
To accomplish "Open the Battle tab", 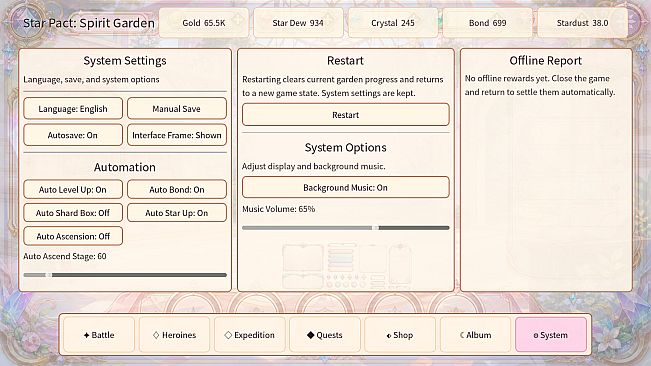I will pyautogui.click(x=99, y=335).
